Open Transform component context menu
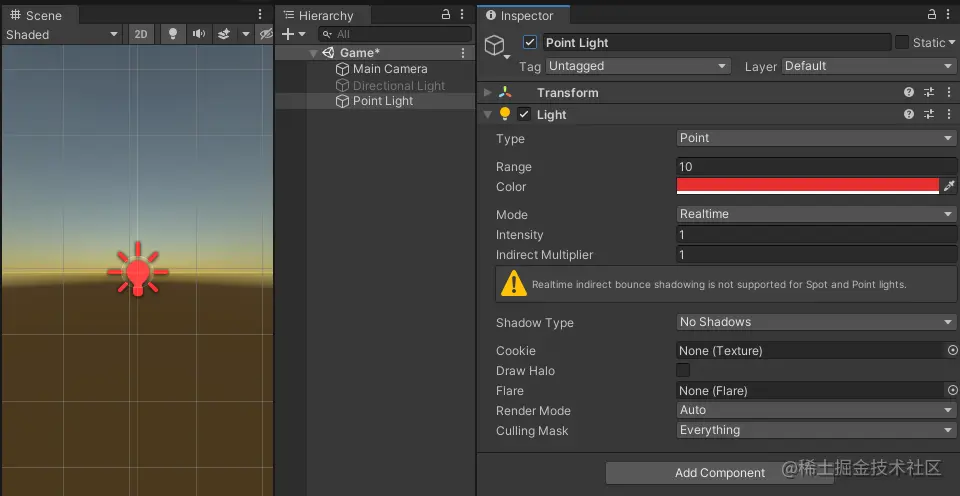Screen dimensions: 960x496 click(949, 92)
